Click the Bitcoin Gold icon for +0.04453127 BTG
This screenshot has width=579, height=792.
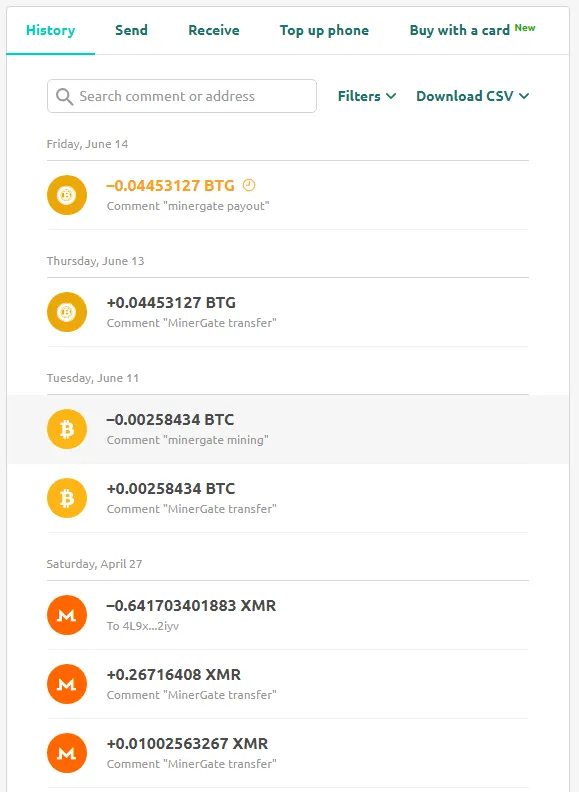pyautogui.click(x=67, y=312)
